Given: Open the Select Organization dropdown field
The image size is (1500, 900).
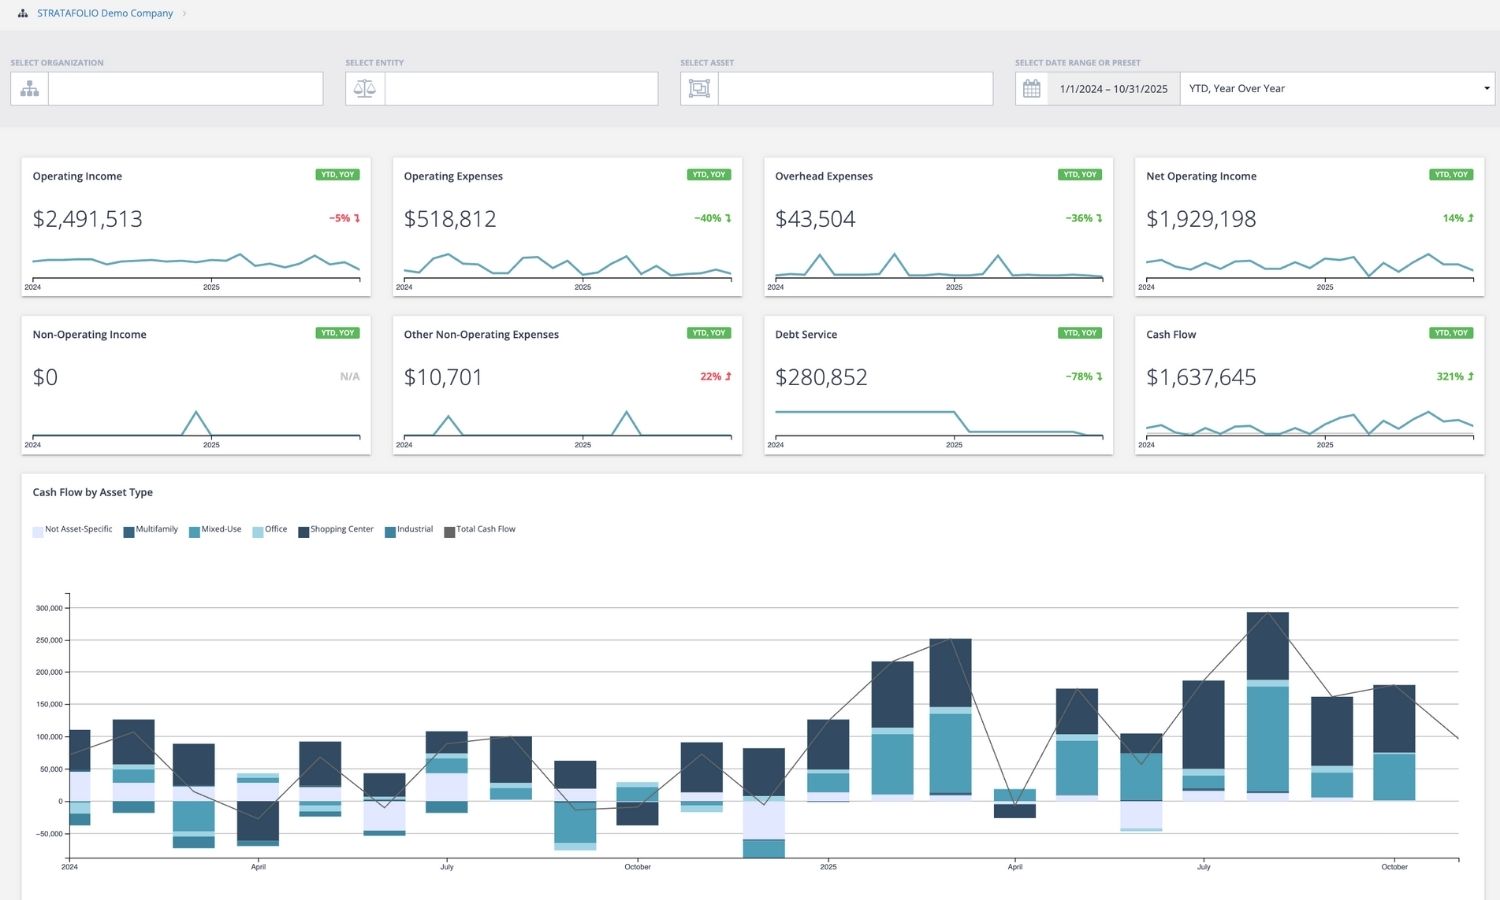Looking at the screenshot, I should 185,89.
